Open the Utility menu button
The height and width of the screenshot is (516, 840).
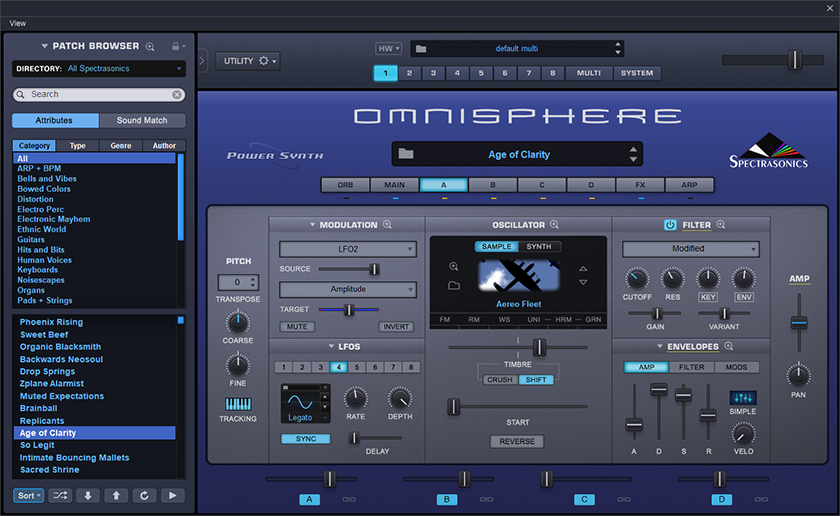[246, 61]
